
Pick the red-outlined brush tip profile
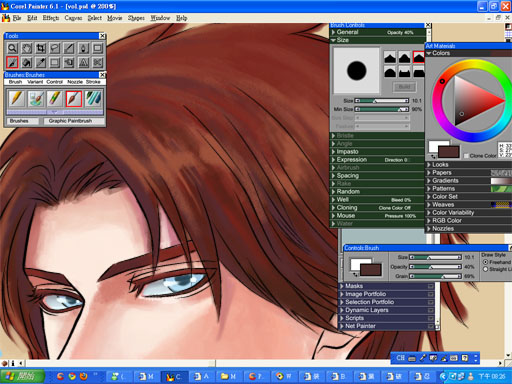point(419,57)
